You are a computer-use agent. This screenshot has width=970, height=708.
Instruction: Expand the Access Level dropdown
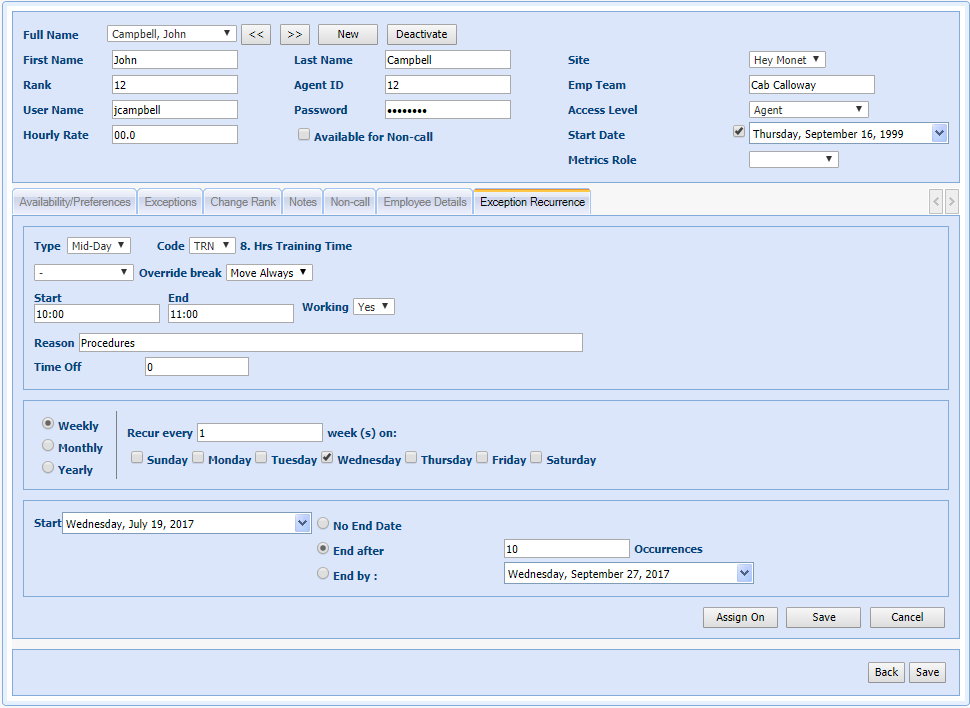click(x=809, y=110)
